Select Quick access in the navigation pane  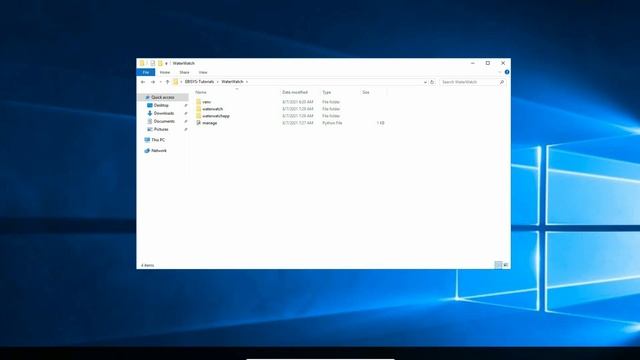pos(162,98)
